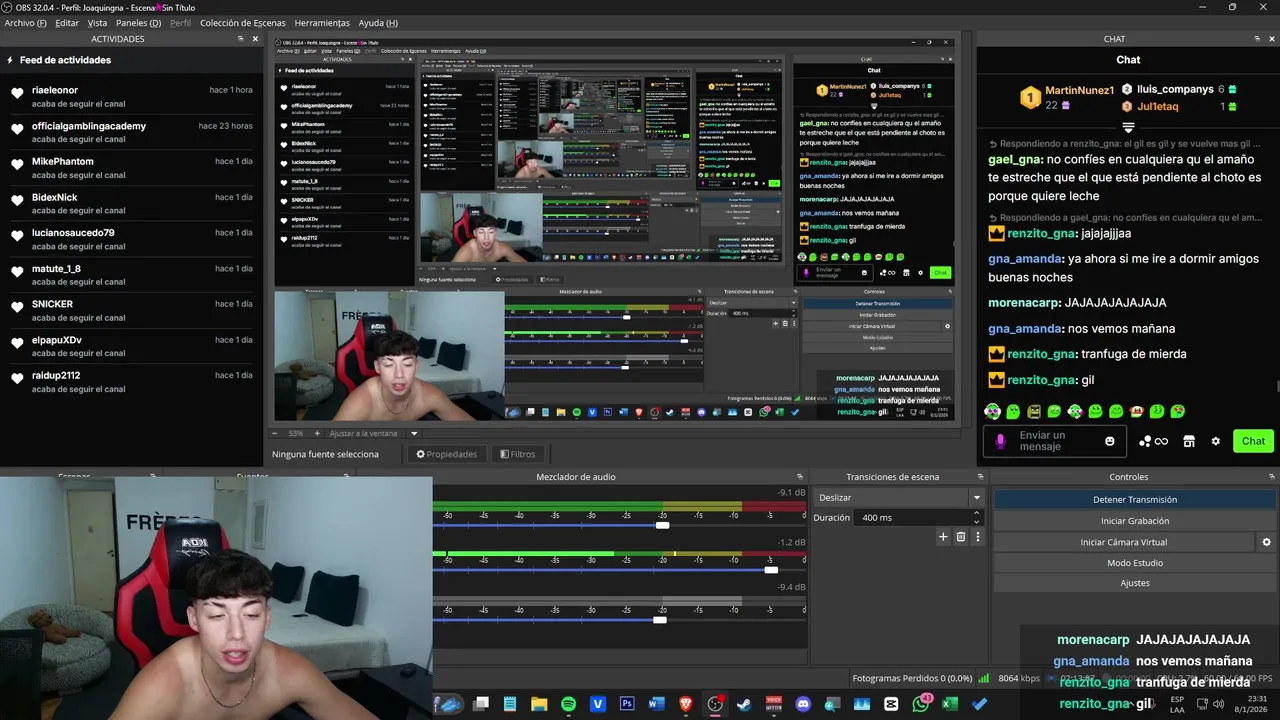
Task: Increase the Duración spinner value
Action: click(x=976, y=513)
